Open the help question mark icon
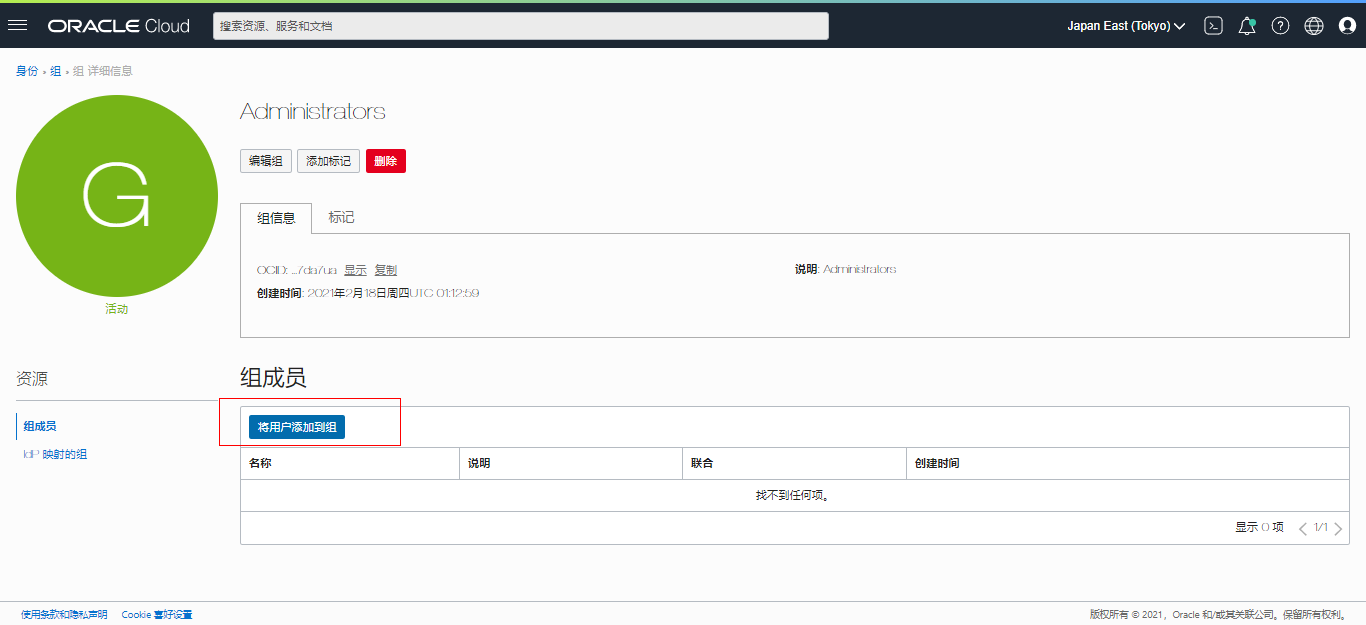 coord(1280,26)
